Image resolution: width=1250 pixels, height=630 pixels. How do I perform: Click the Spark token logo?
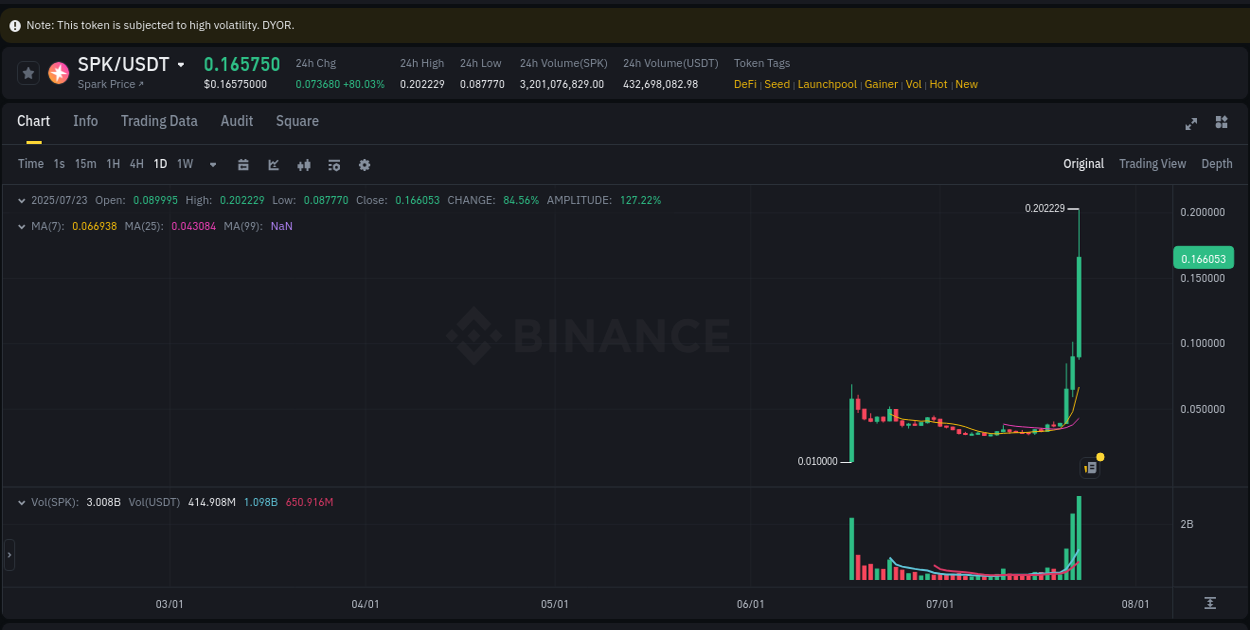click(x=58, y=72)
